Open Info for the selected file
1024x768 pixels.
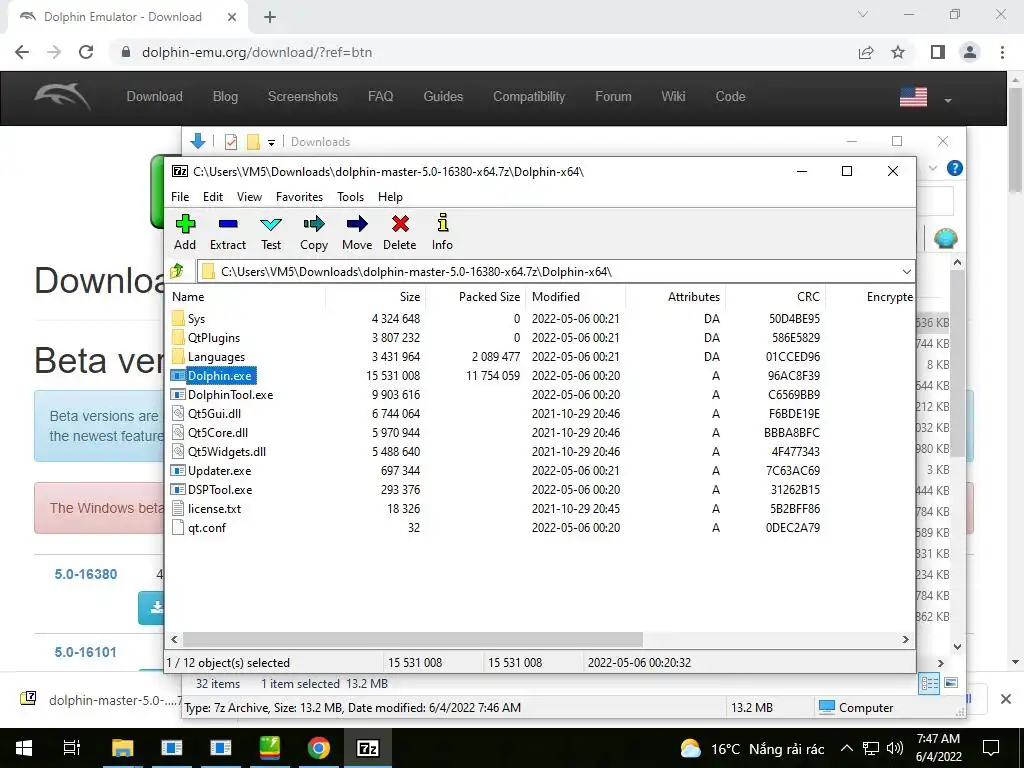click(x=442, y=232)
